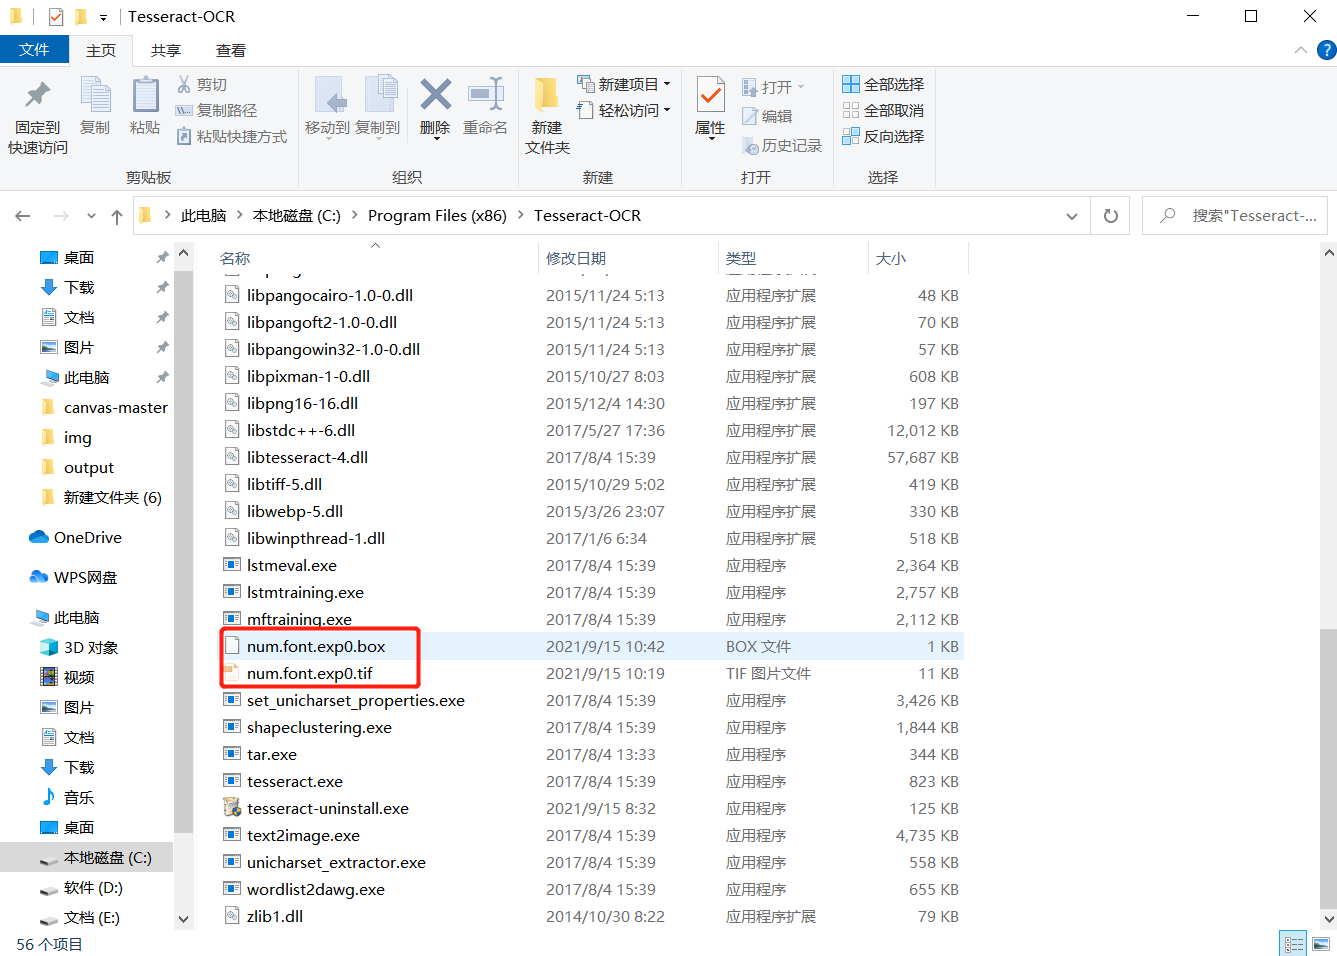The image size is (1337, 956).
Task: Click Pin to Quick access (固定到快速访问) icon
Action: pos(38,95)
